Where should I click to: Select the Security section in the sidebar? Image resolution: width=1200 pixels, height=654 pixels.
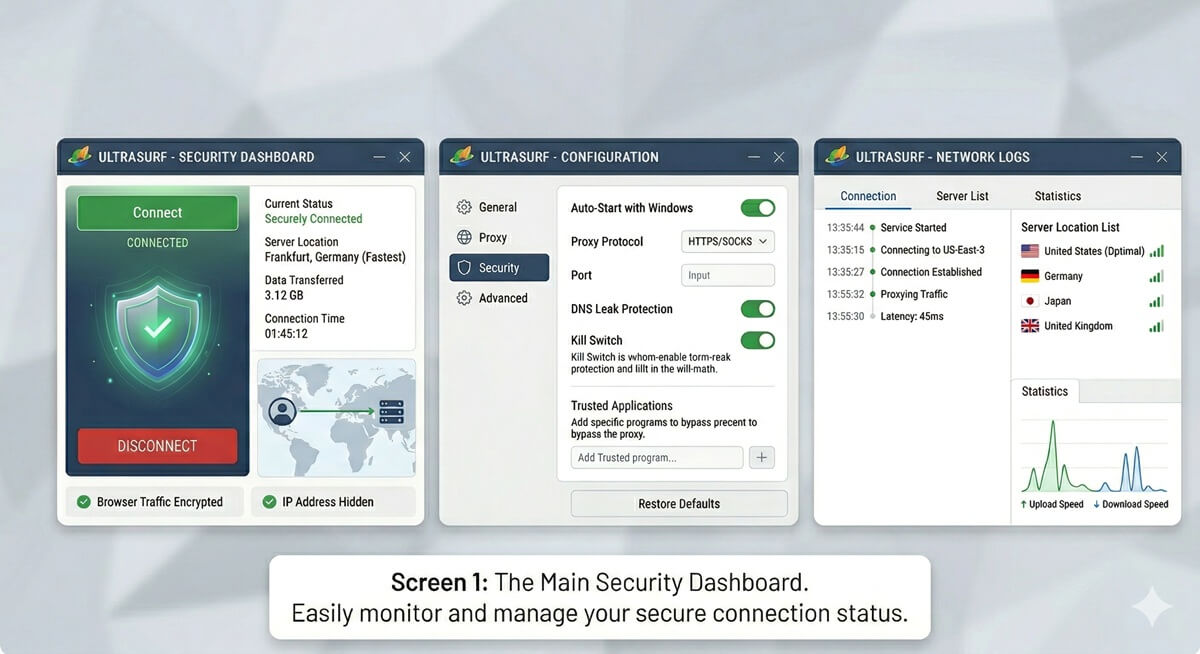[499, 268]
